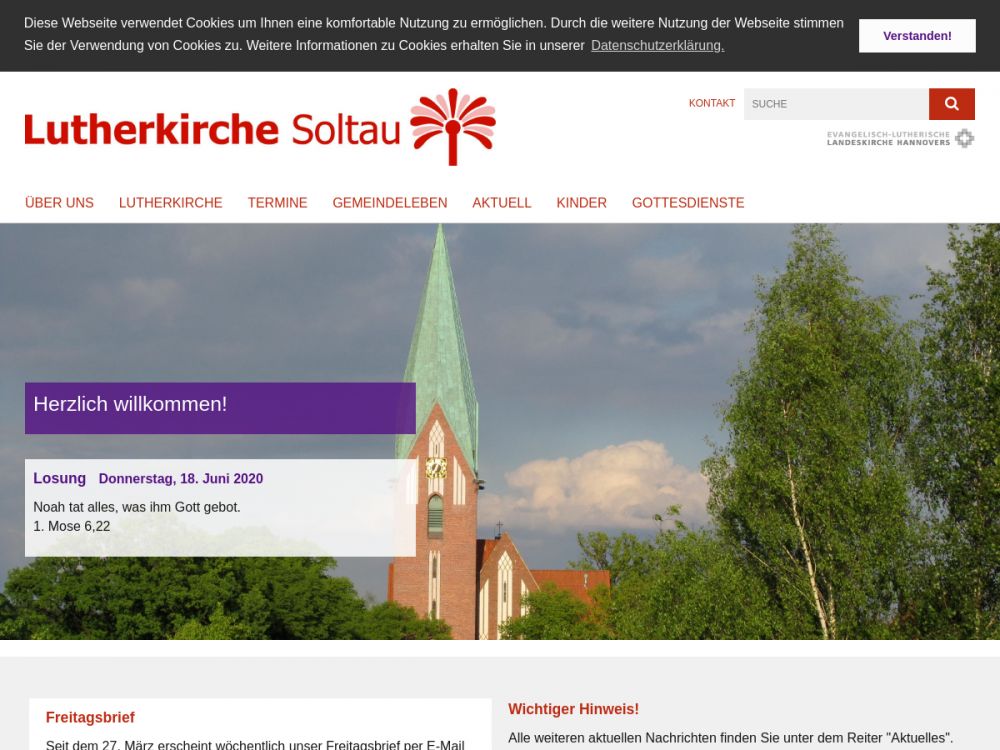Click the Lutherkirche Soltau logo

pyautogui.click(x=260, y=128)
